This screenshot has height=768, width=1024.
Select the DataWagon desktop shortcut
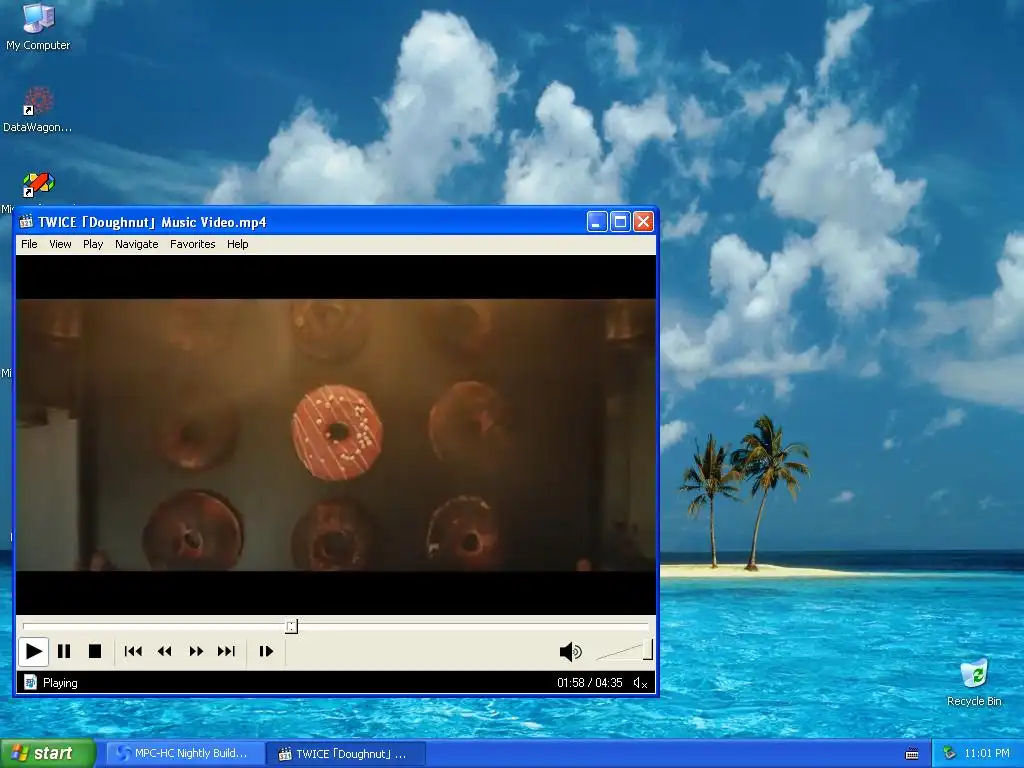pyautogui.click(x=38, y=110)
